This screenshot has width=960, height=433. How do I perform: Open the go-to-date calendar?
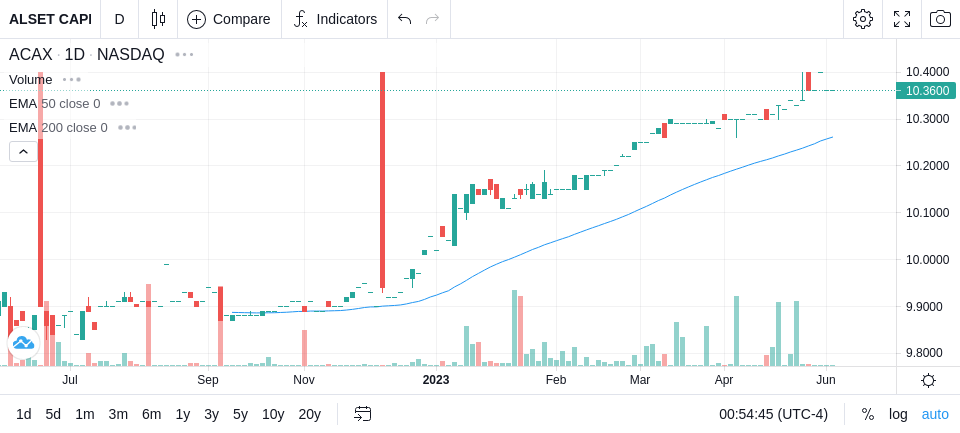pyautogui.click(x=362, y=415)
